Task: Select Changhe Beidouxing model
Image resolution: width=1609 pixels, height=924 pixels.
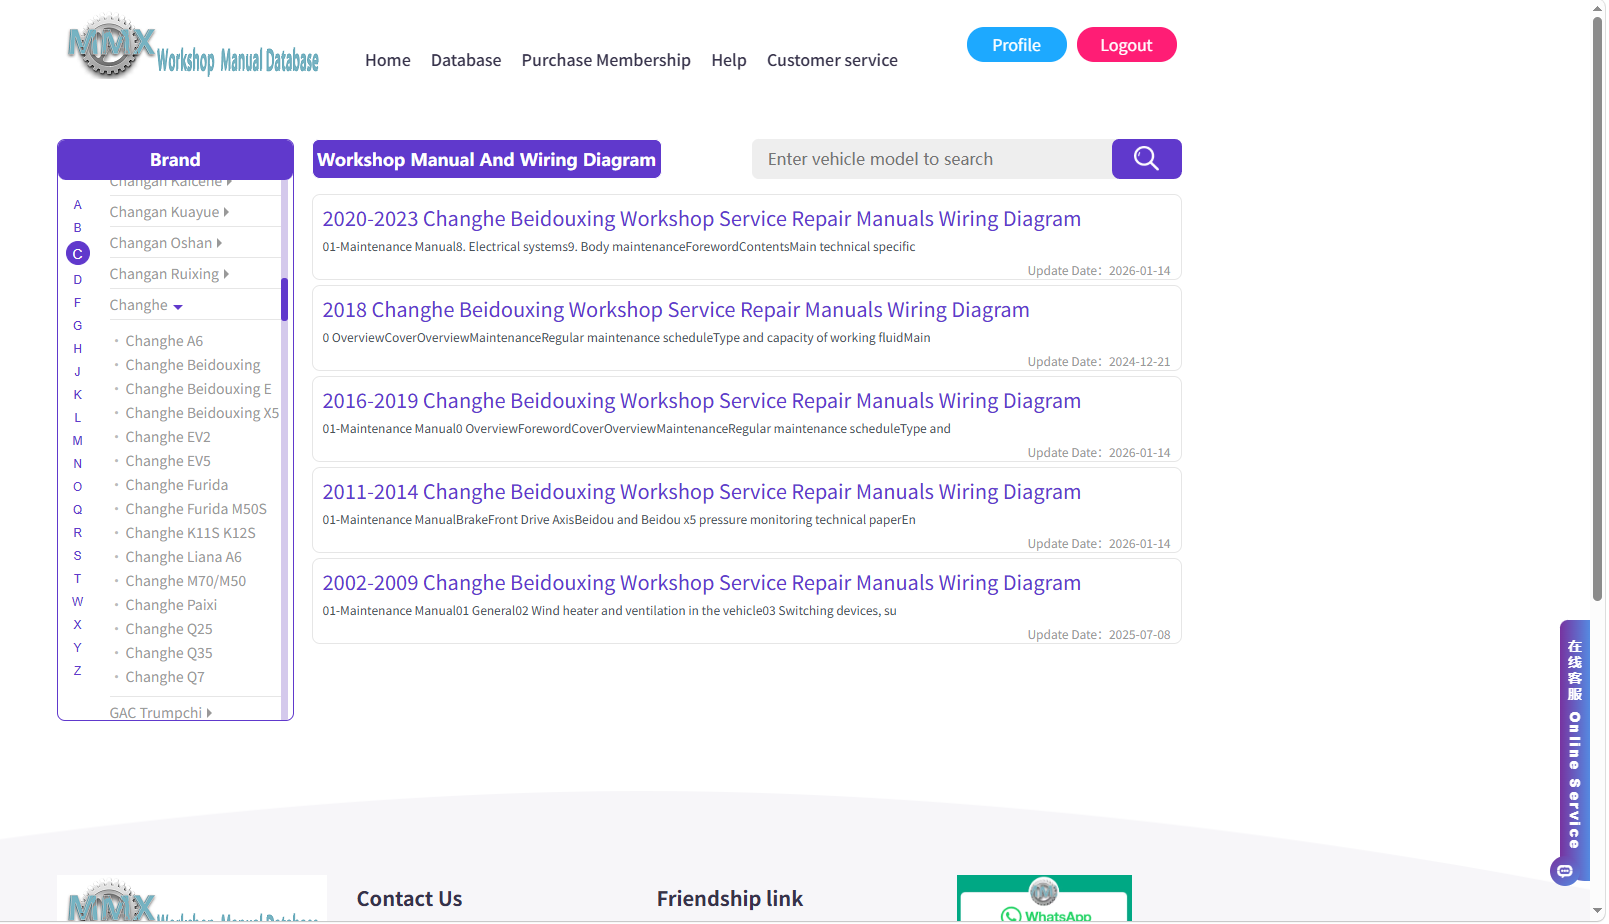Action: coord(193,365)
